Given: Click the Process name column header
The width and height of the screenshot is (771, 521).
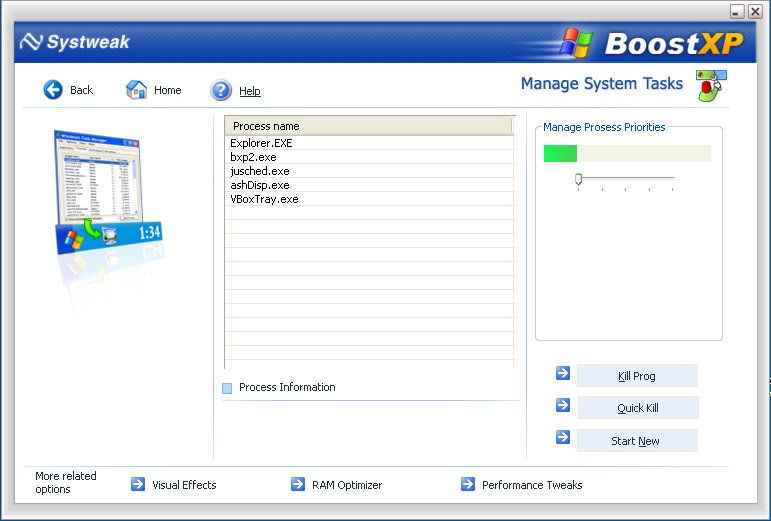Looking at the screenshot, I should [369, 126].
